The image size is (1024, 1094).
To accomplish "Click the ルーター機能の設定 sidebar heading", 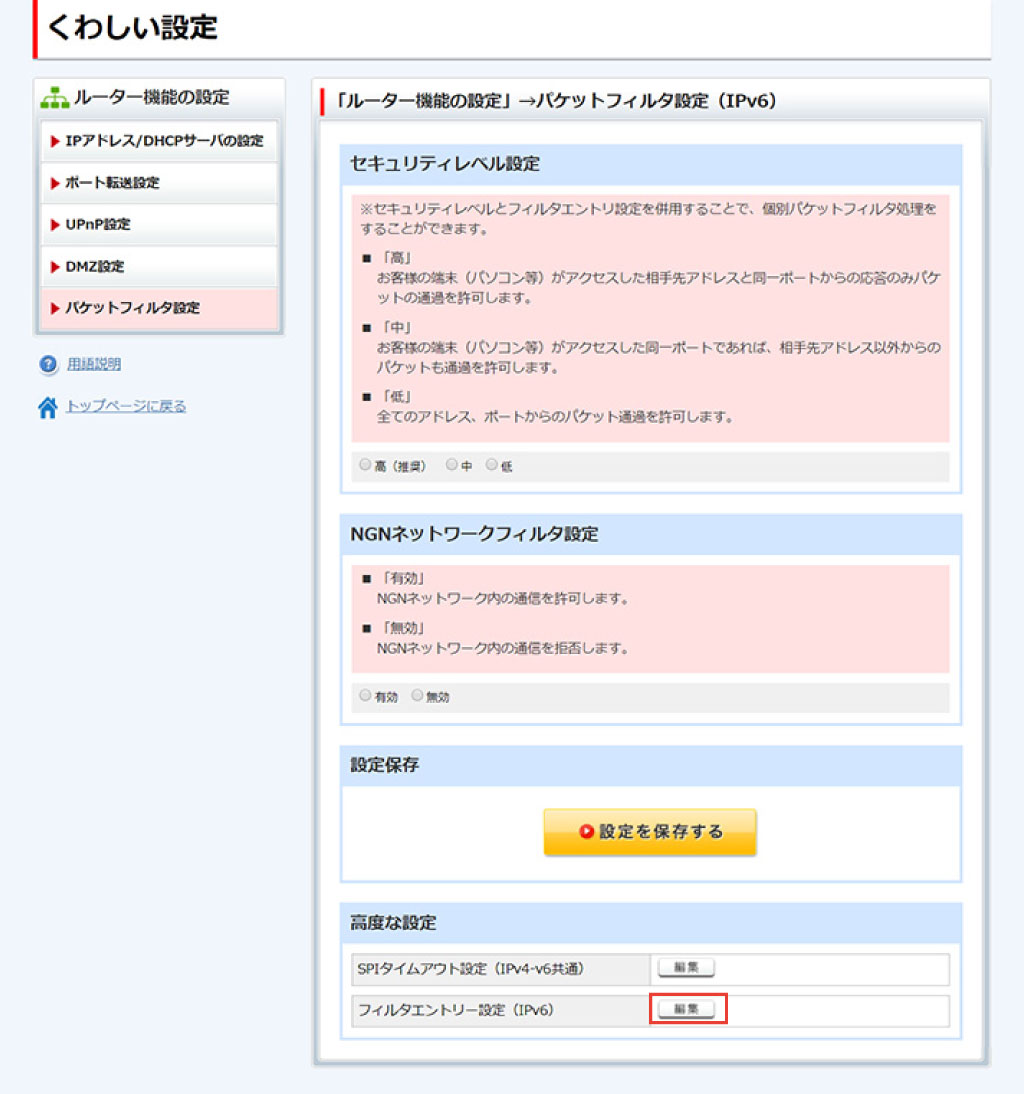I will pos(151,98).
